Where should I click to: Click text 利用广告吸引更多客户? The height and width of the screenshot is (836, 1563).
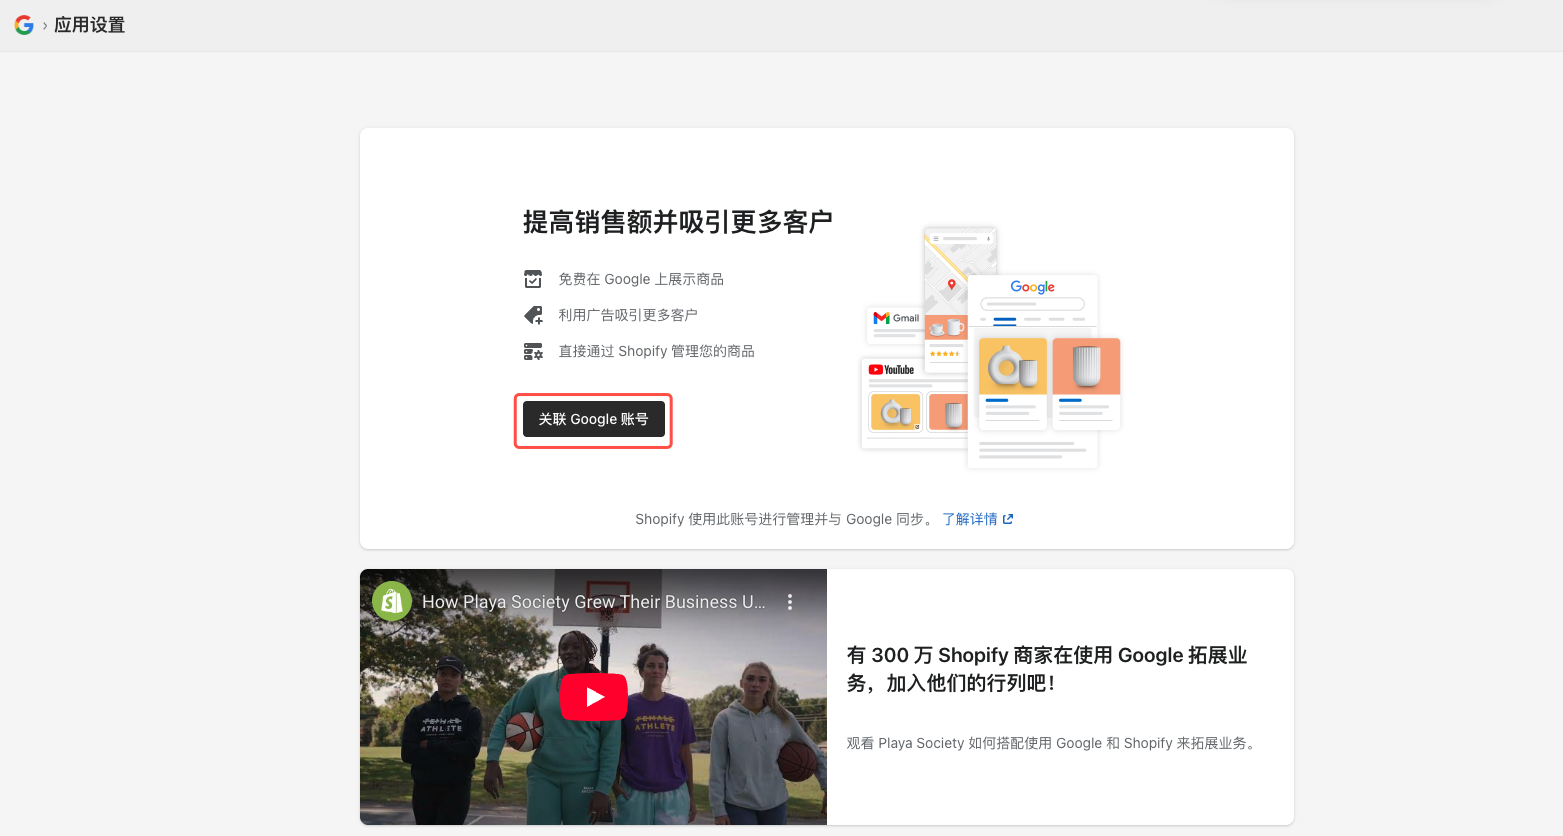(x=628, y=315)
